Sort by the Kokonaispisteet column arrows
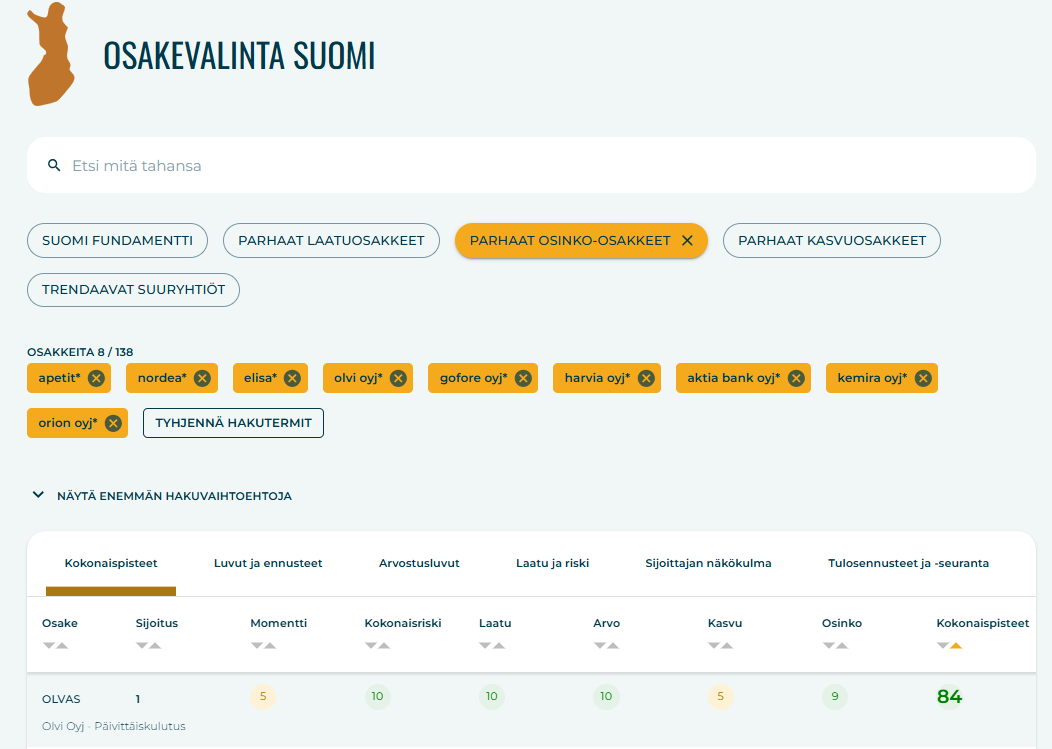Viewport: 1052px width, 749px height. (x=949, y=646)
